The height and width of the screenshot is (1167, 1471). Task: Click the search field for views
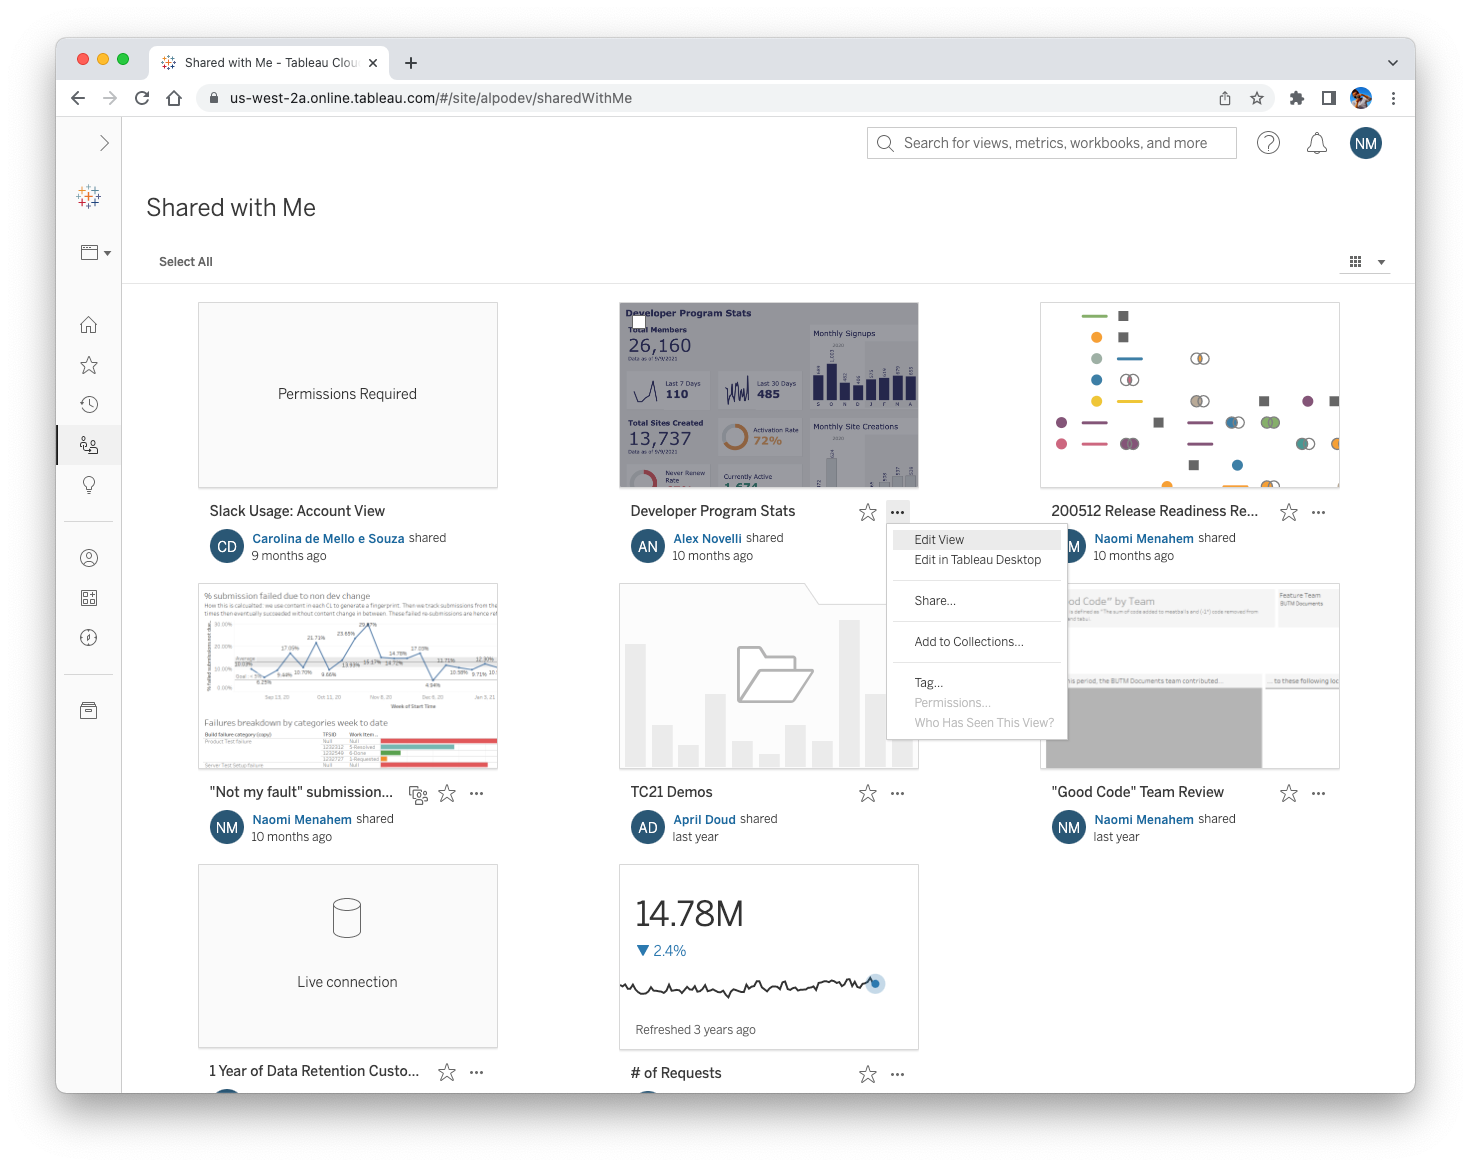[1052, 143]
